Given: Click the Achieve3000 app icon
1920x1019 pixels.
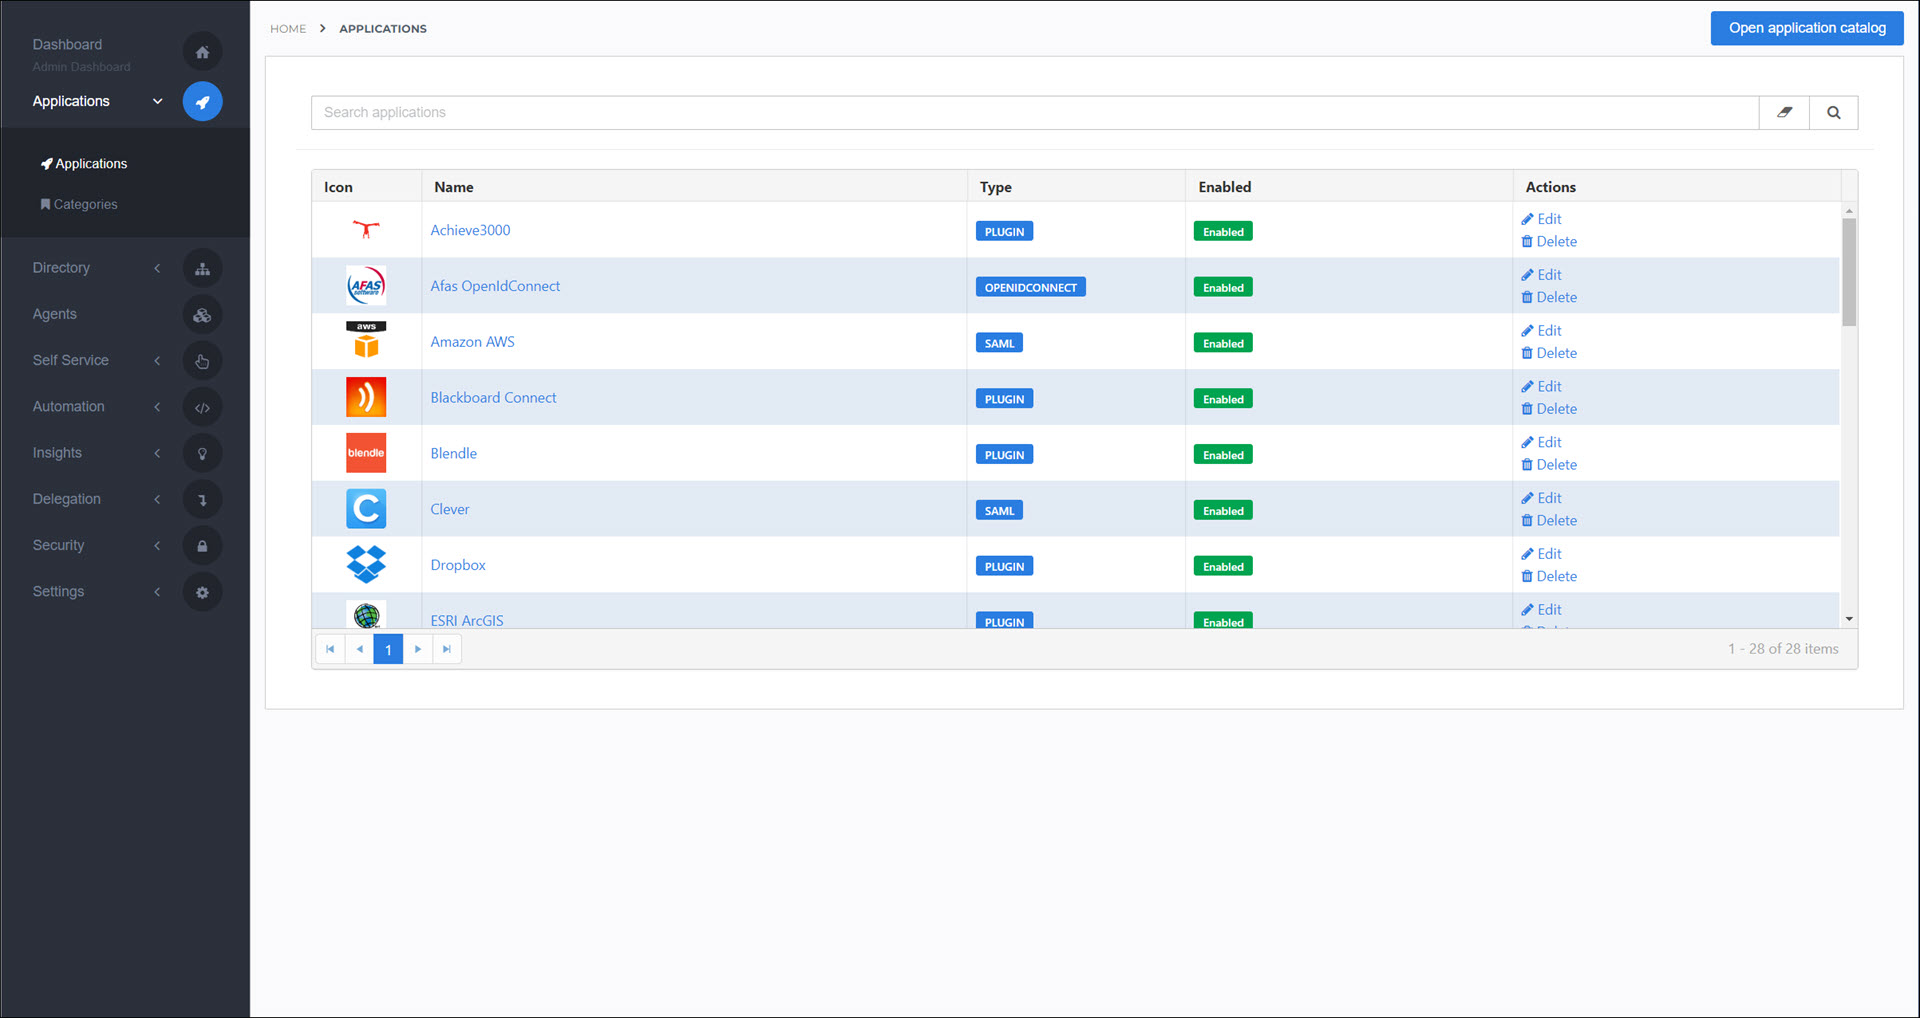Looking at the screenshot, I should pyautogui.click(x=366, y=230).
